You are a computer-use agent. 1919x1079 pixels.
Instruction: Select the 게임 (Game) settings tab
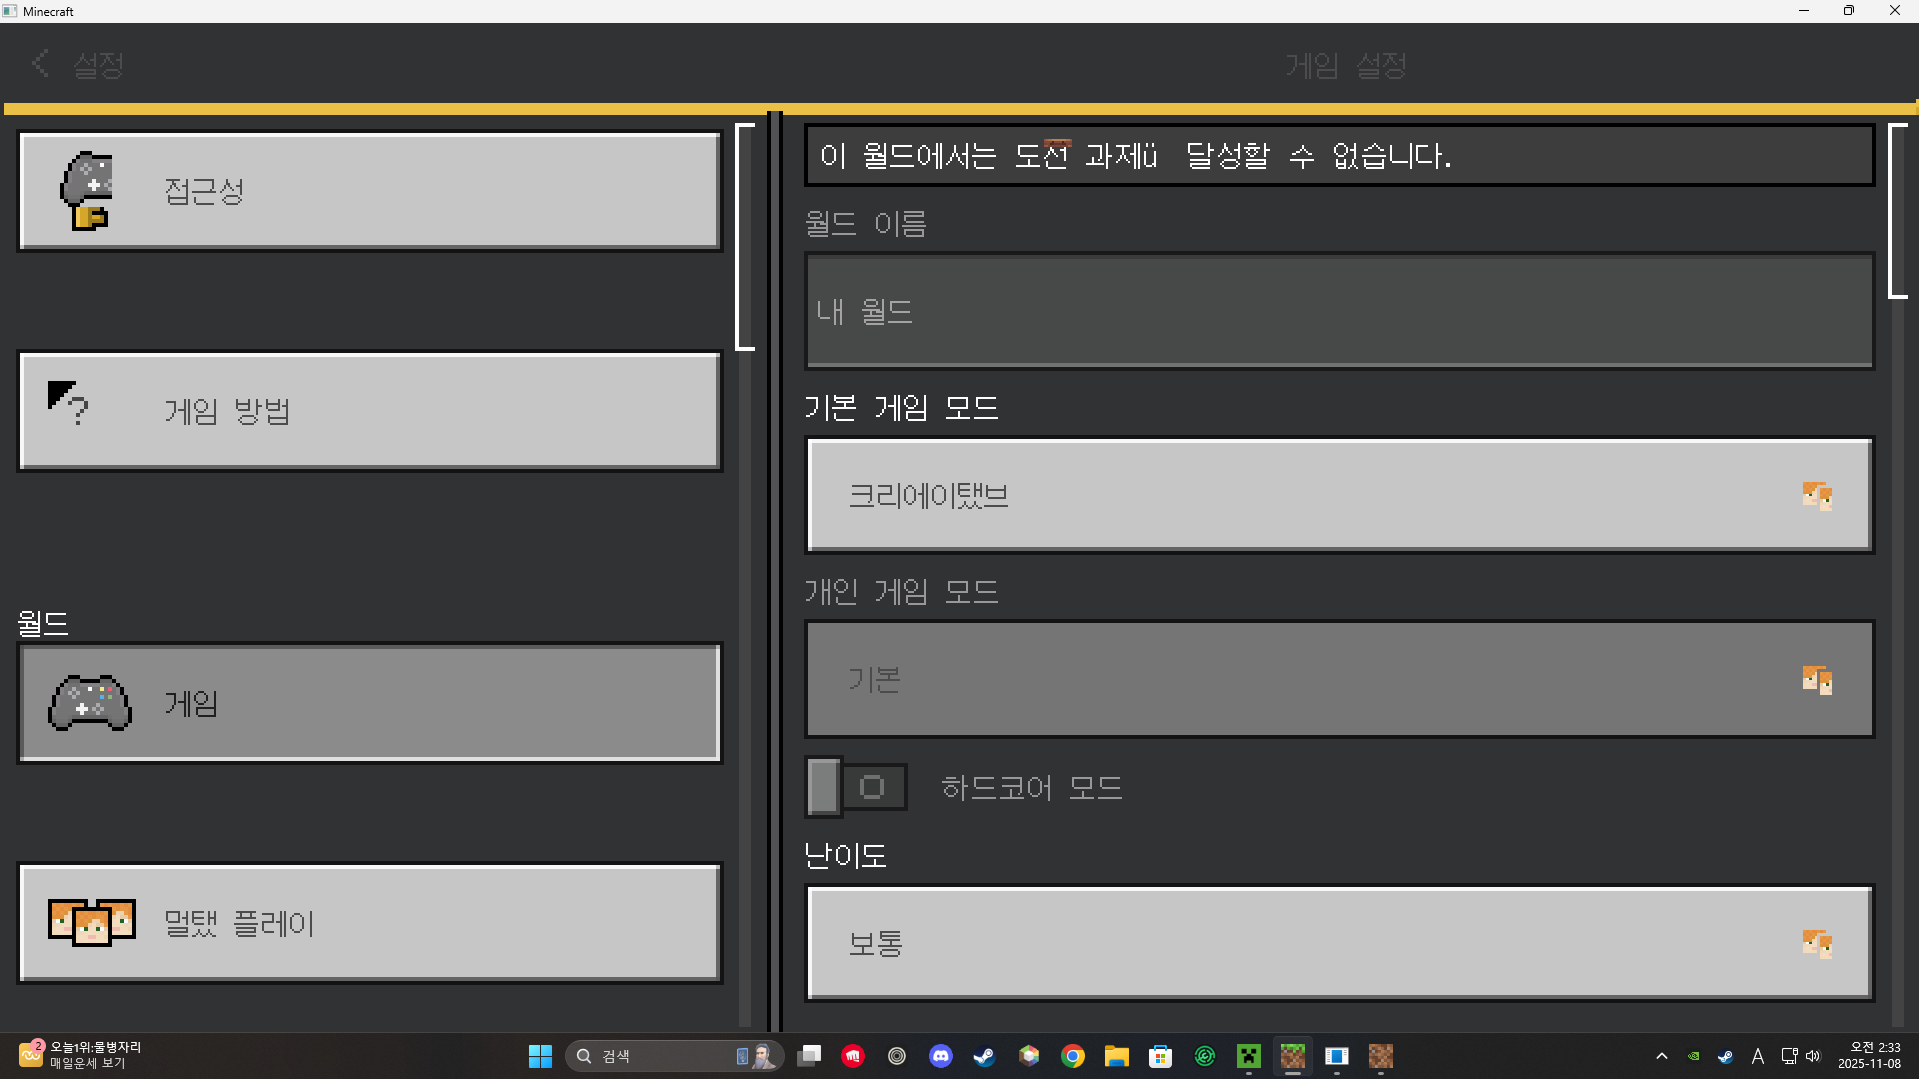coord(369,703)
